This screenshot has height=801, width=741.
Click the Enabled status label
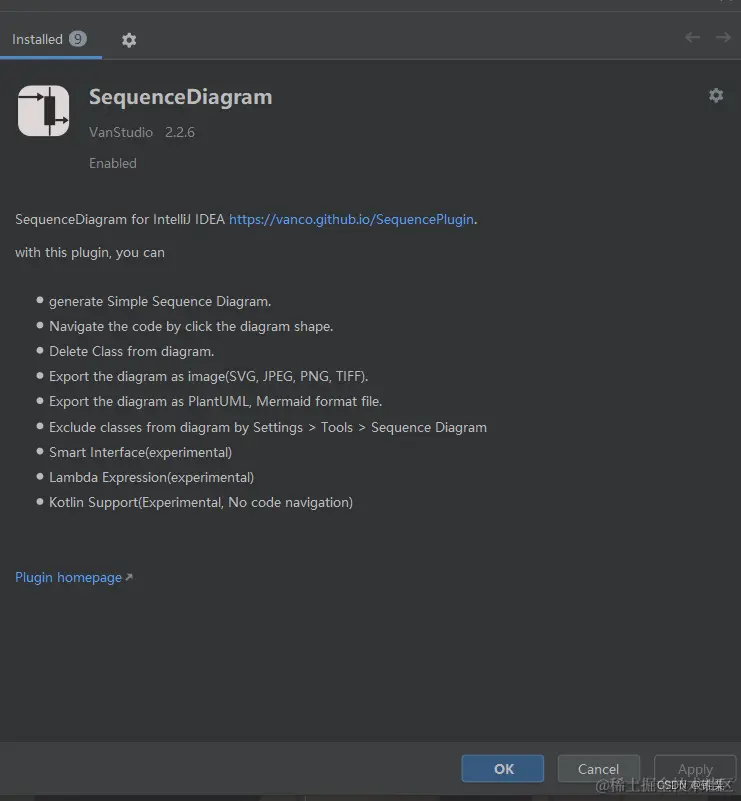click(x=113, y=163)
